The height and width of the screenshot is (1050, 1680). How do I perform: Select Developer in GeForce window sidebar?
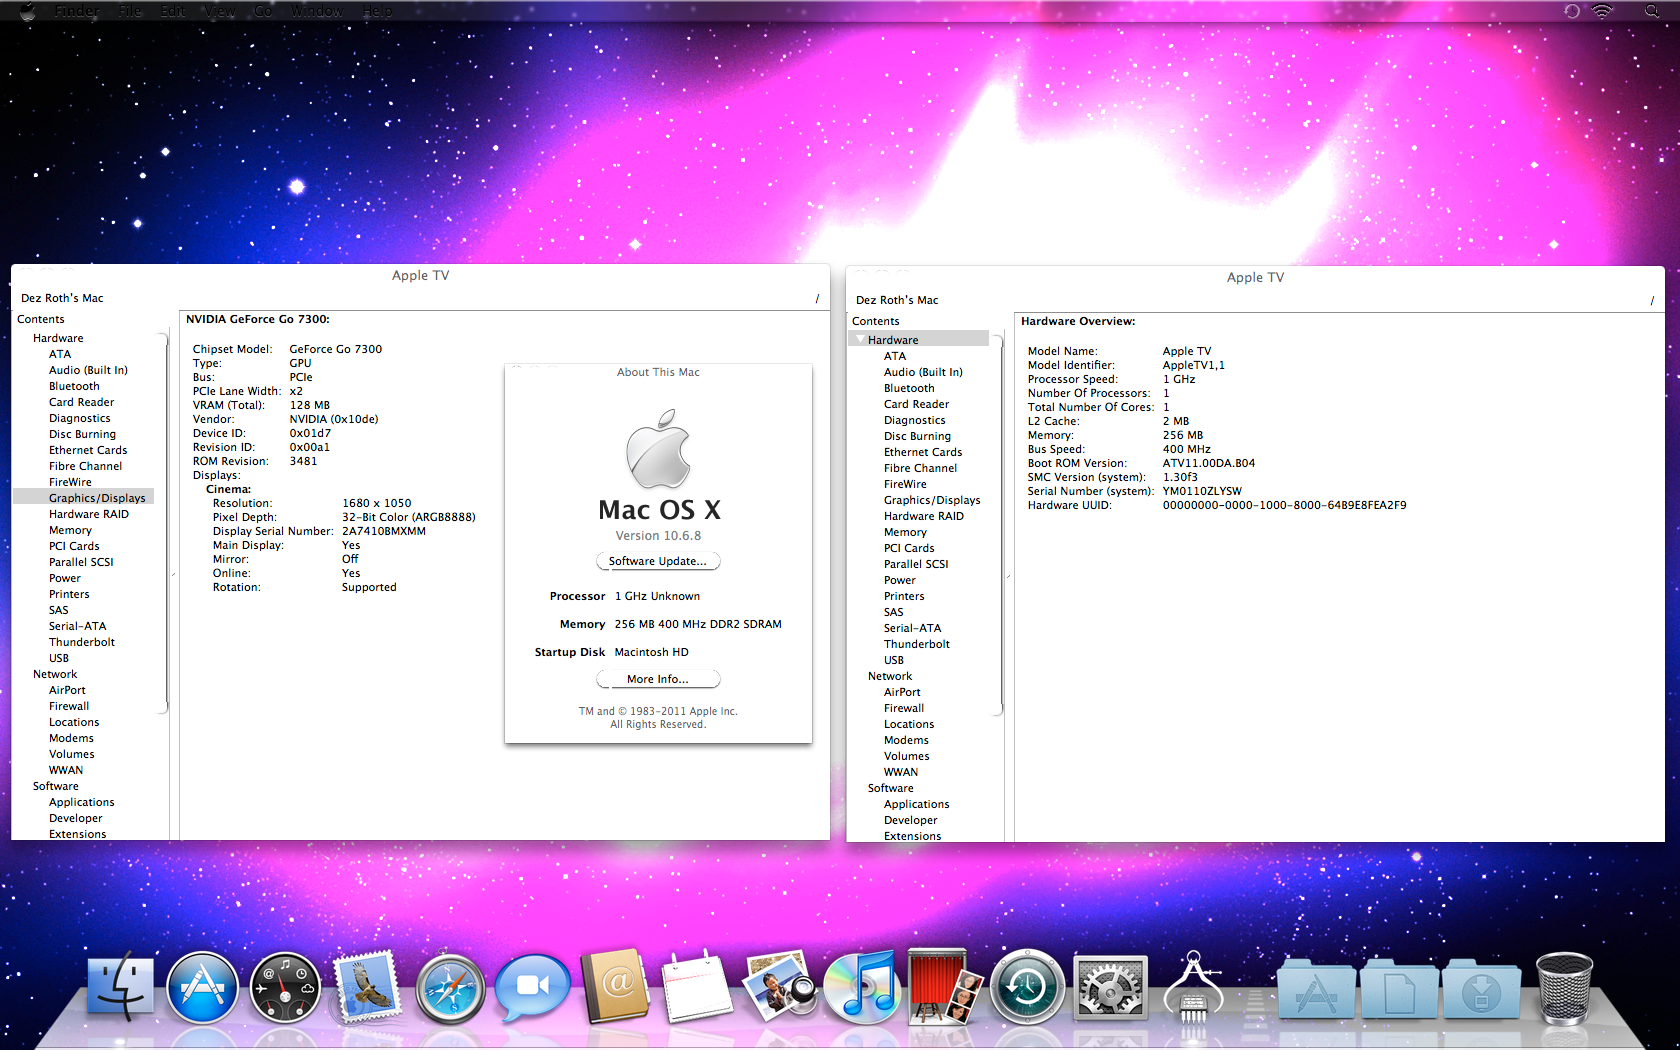(76, 818)
